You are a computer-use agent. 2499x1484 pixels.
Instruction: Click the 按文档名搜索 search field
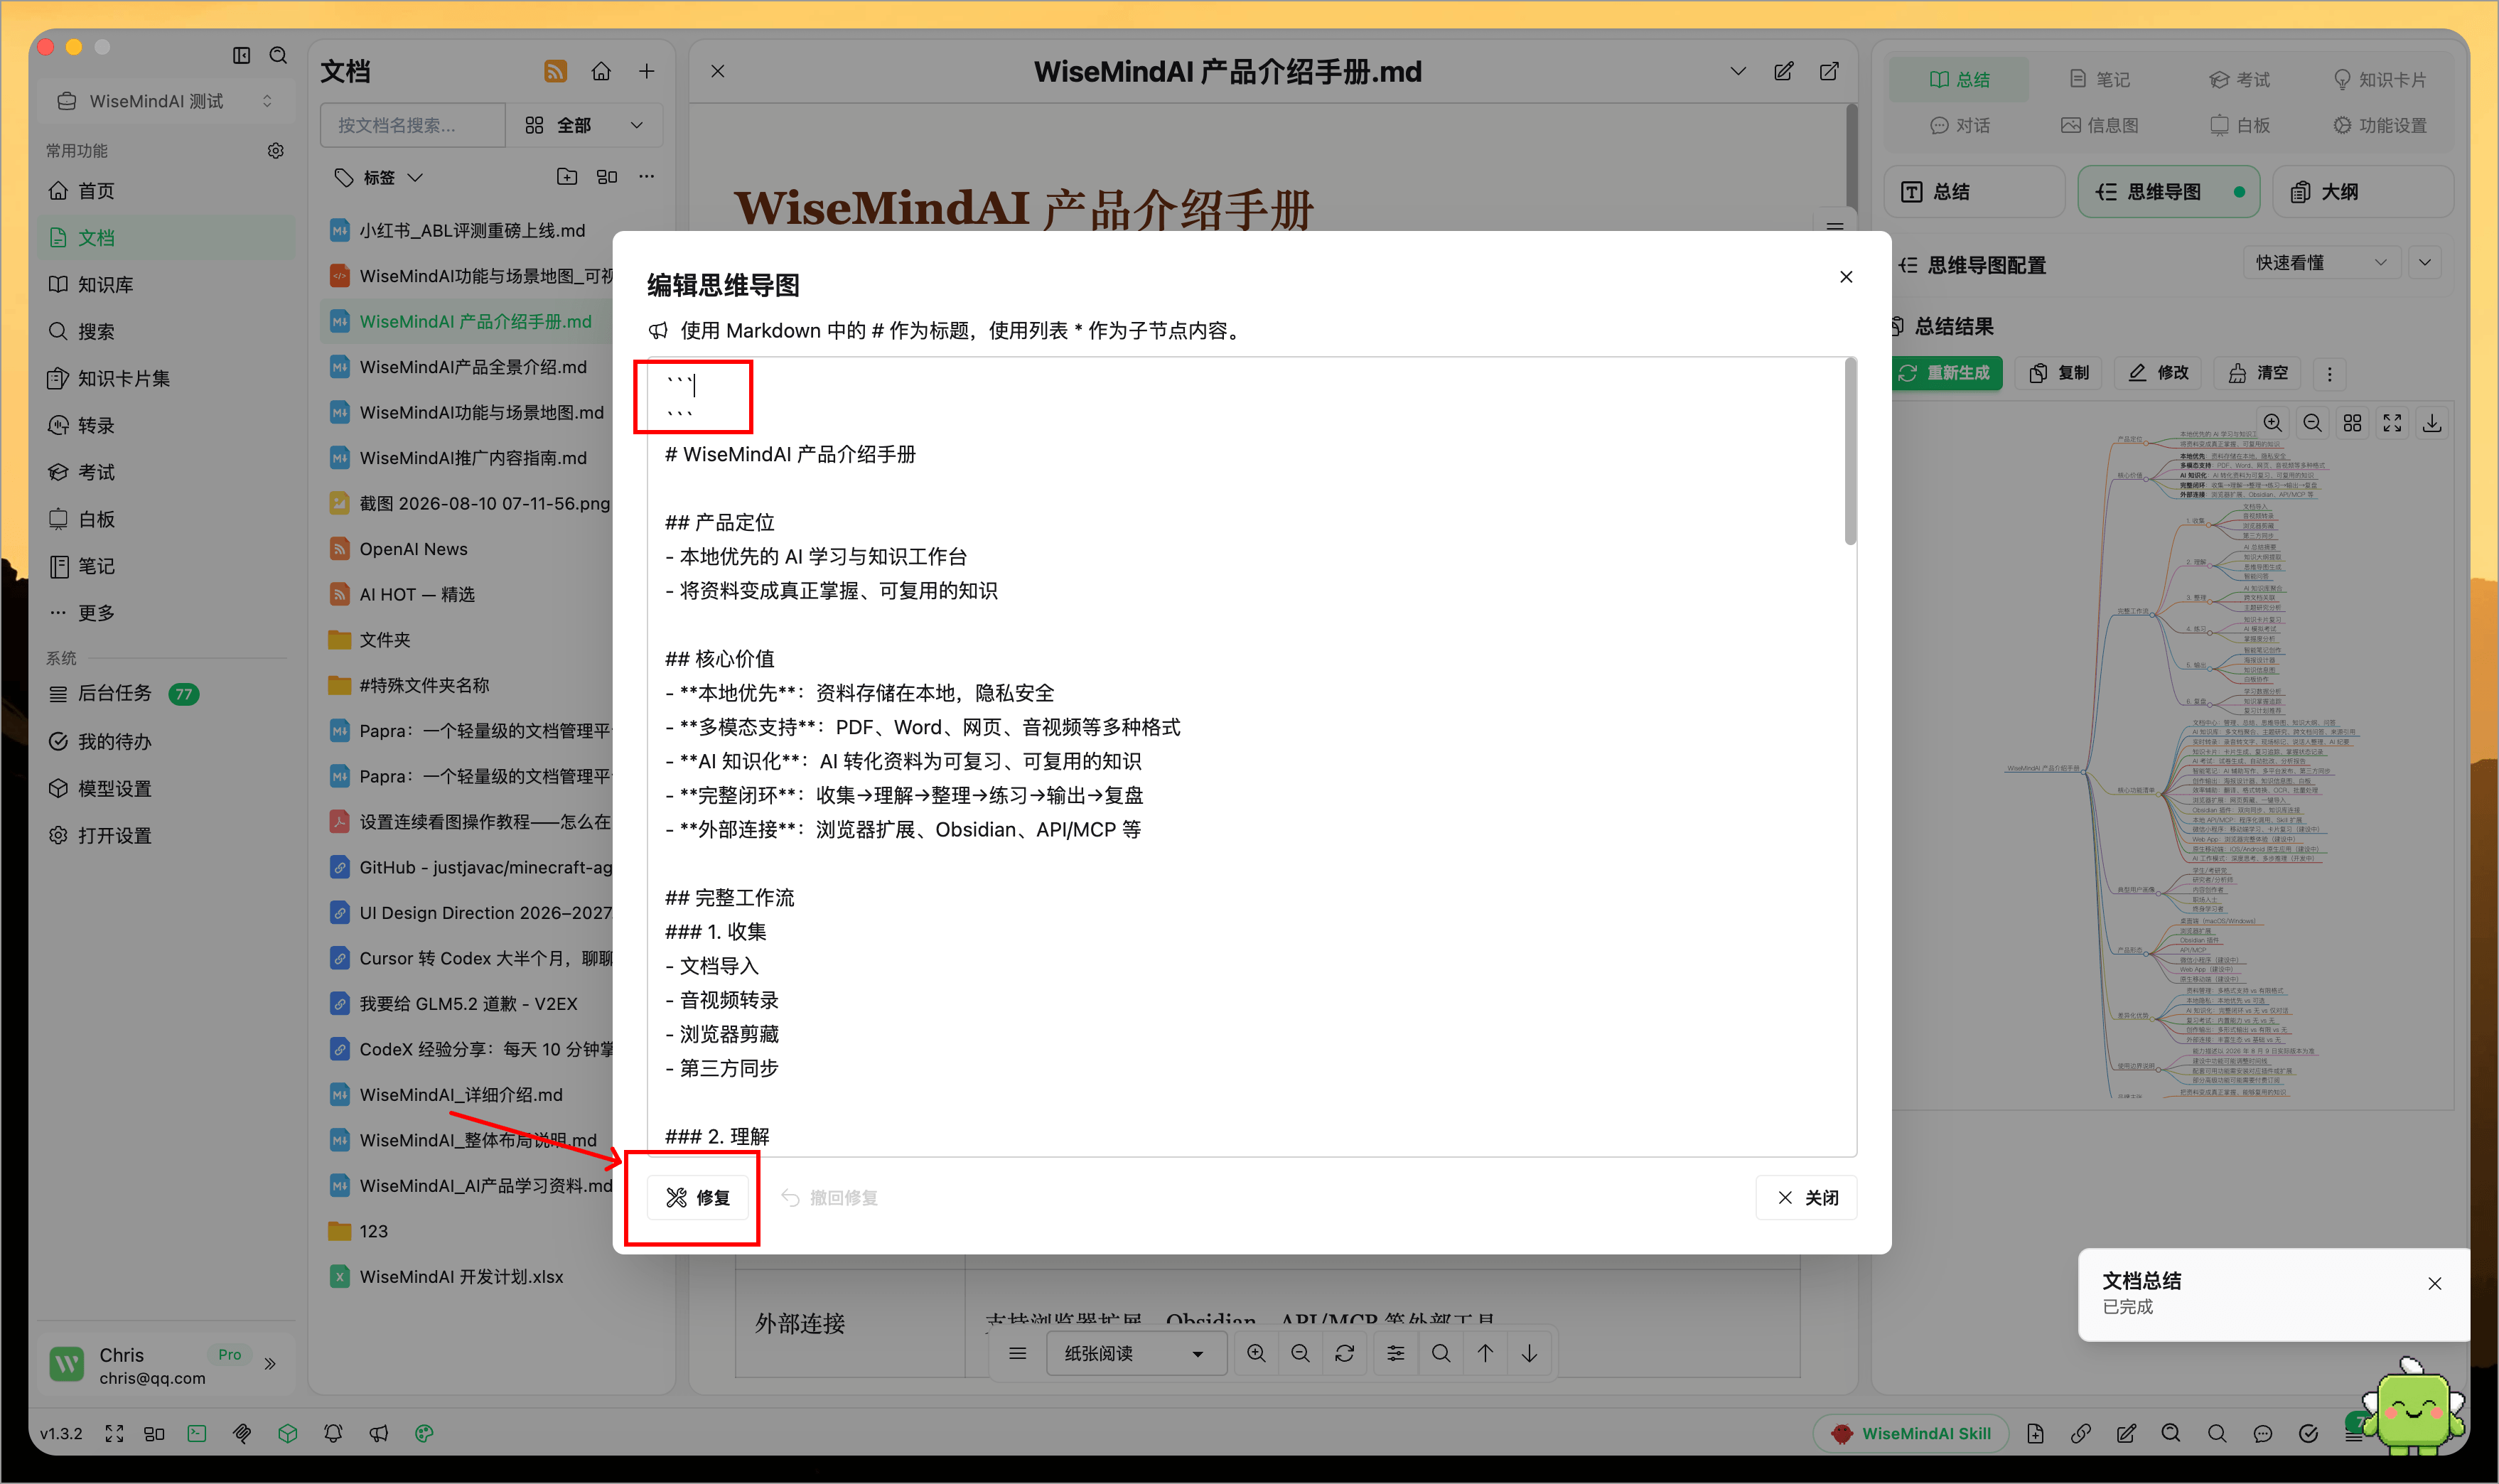pyautogui.click(x=412, y=125)
